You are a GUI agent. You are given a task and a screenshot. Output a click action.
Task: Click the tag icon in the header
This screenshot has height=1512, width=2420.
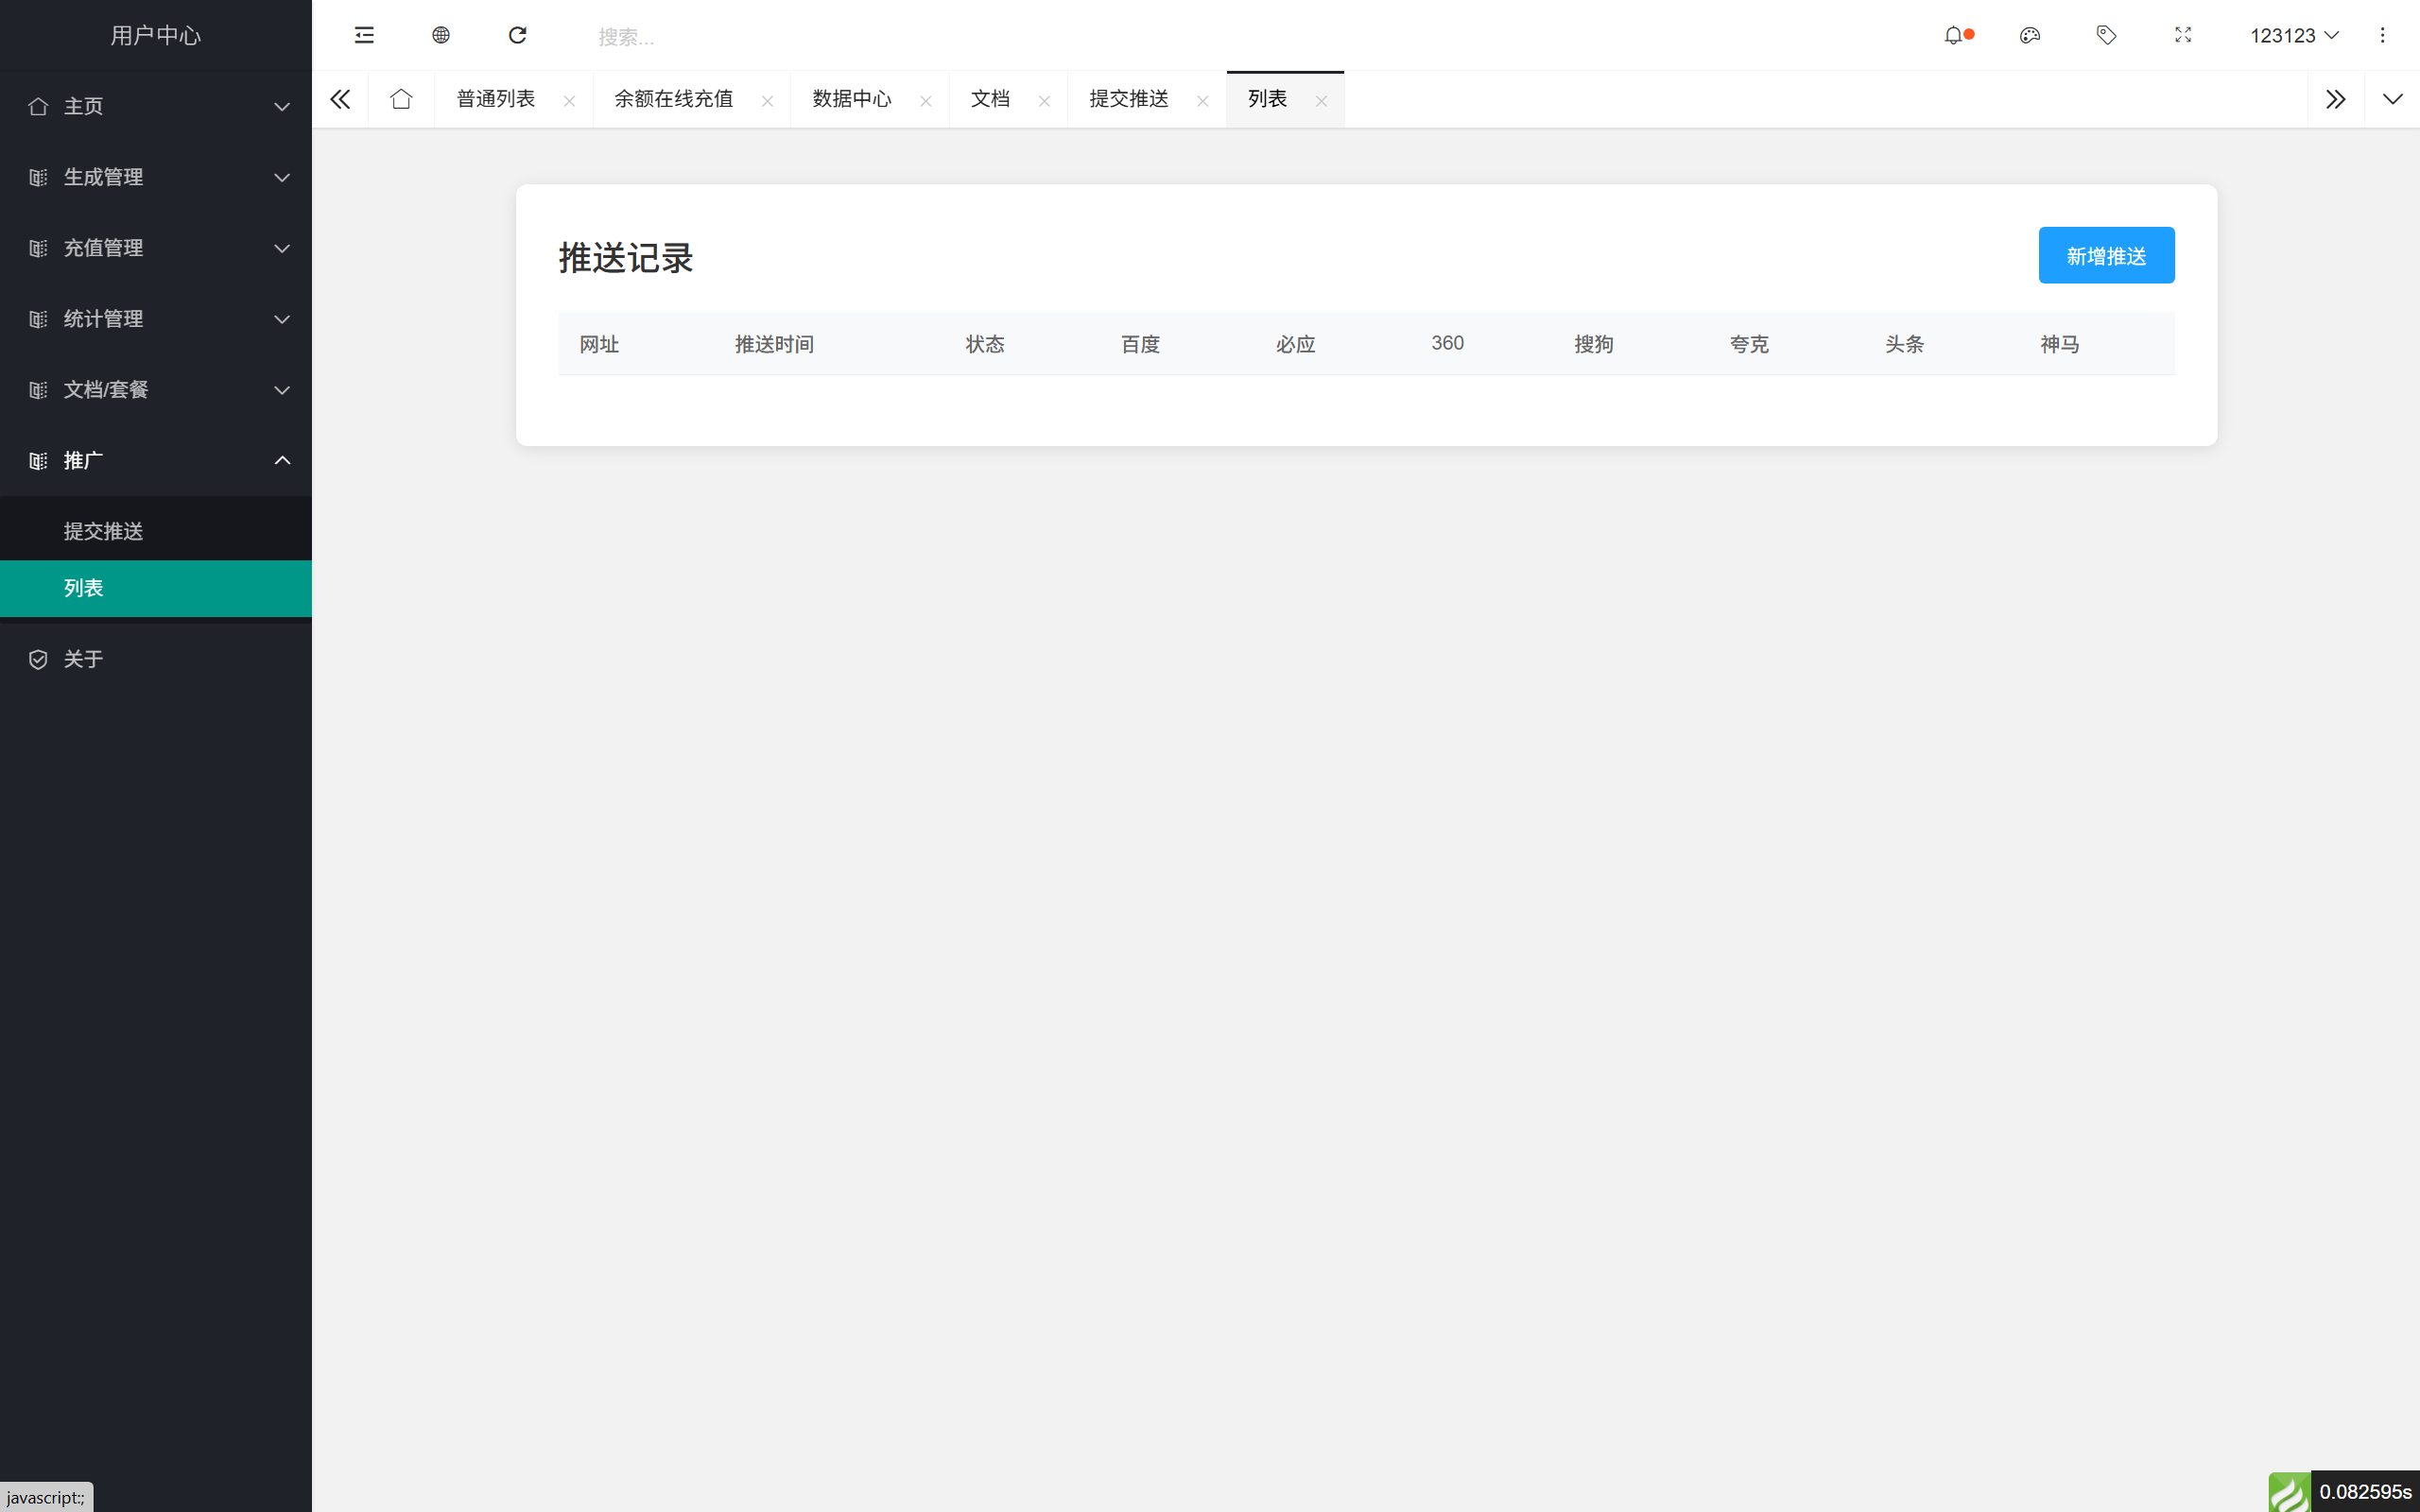tap(2107, 35)
